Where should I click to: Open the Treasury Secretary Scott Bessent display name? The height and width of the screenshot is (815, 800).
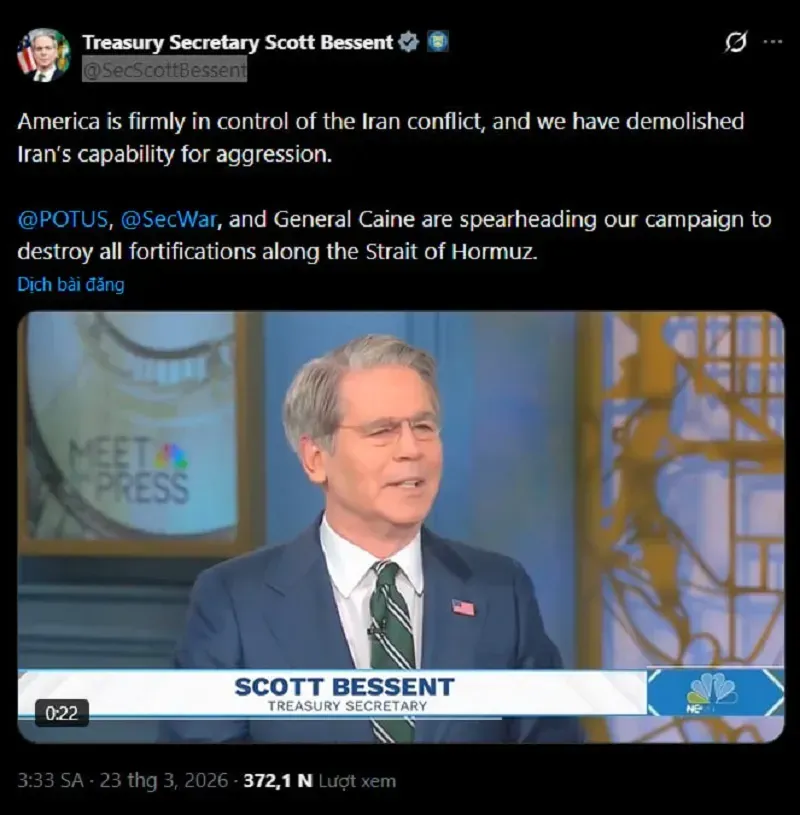pyautogui.click(x=238, y=43)
